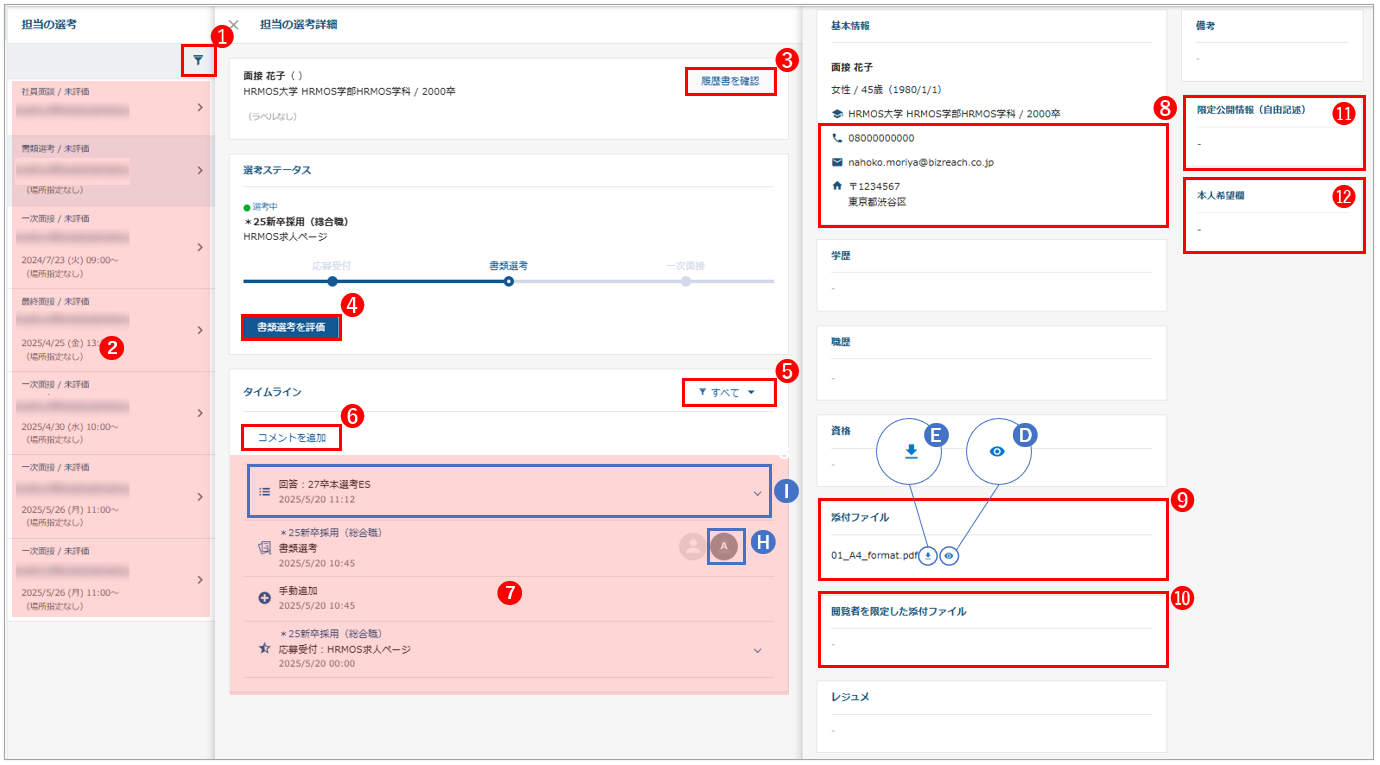1380x765 pixels.
Task: Close the 担当の選考詳細 panel with X
Action: pyautogui.click(x=234, y=25)
